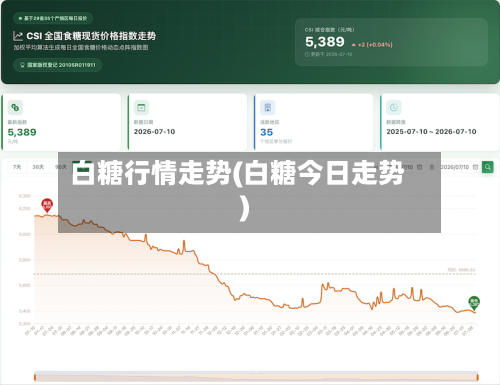Select the 7天 range tab
The width and height of the screenshot is (500, 385).
17,167
